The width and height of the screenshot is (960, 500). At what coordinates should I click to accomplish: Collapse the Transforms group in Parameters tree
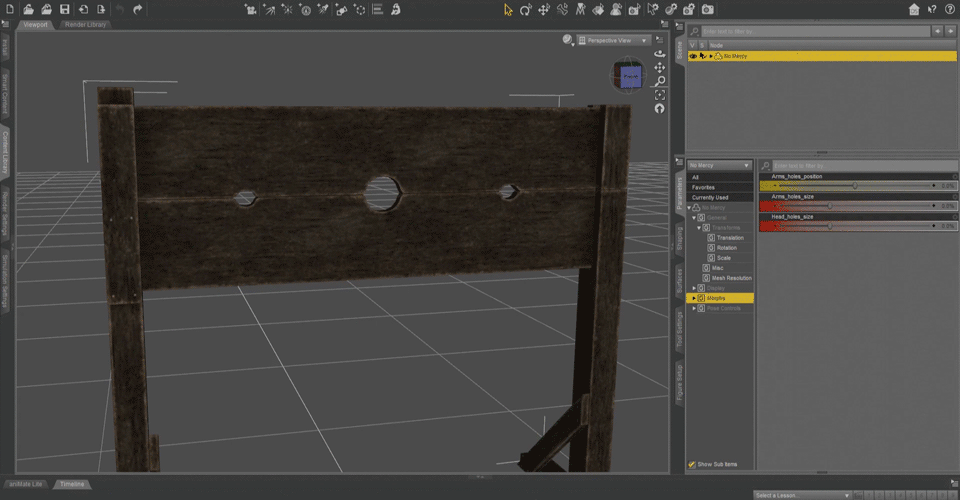click(699, 228)
